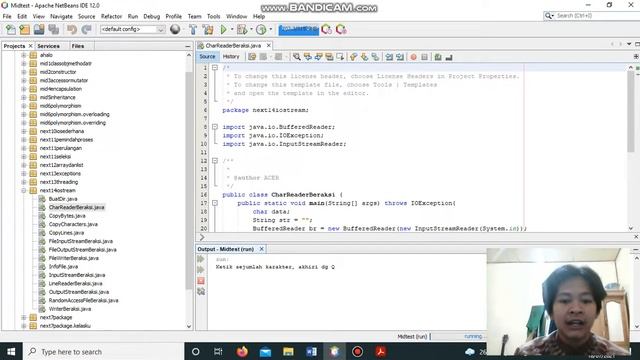Viewport: 640px width, 360px height.
Task: Click the Re-run icon in Output panel
Action: (201, 259)
